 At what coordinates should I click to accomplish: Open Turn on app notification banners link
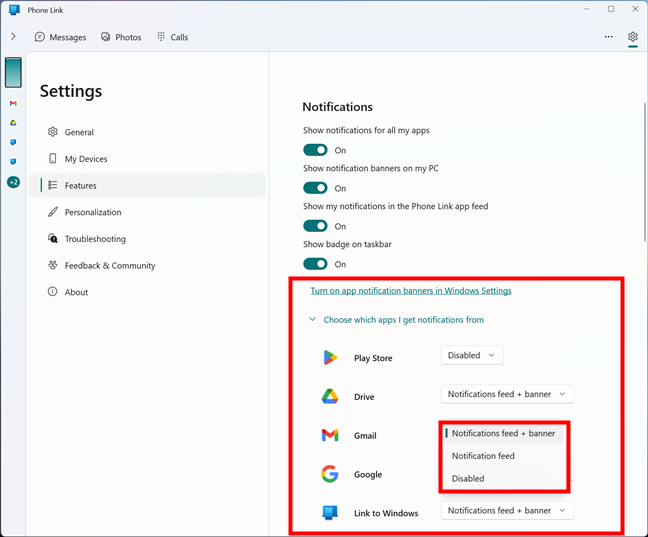click(411, 291)
